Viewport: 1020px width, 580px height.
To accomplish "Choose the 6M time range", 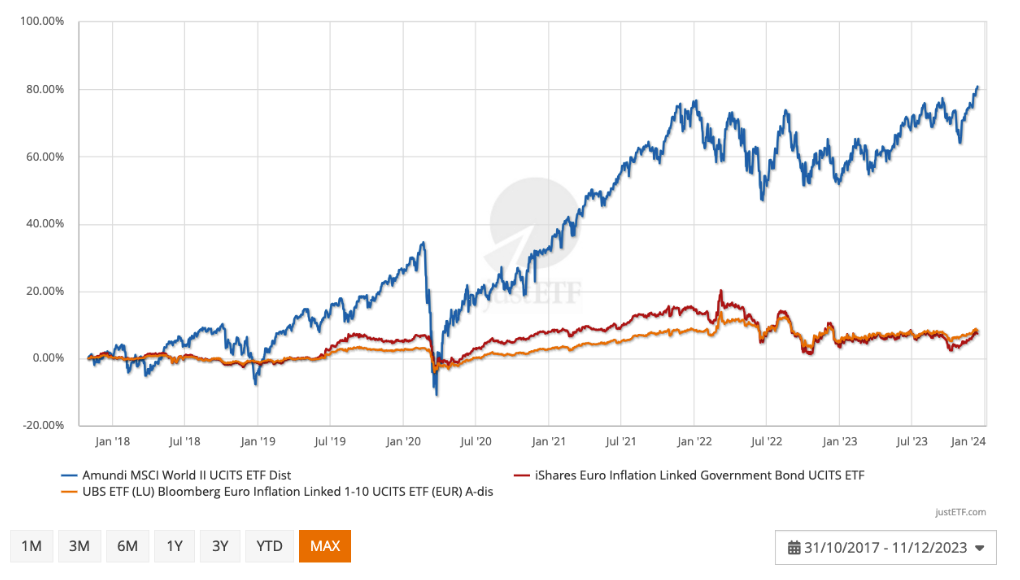I will [127, 546].
